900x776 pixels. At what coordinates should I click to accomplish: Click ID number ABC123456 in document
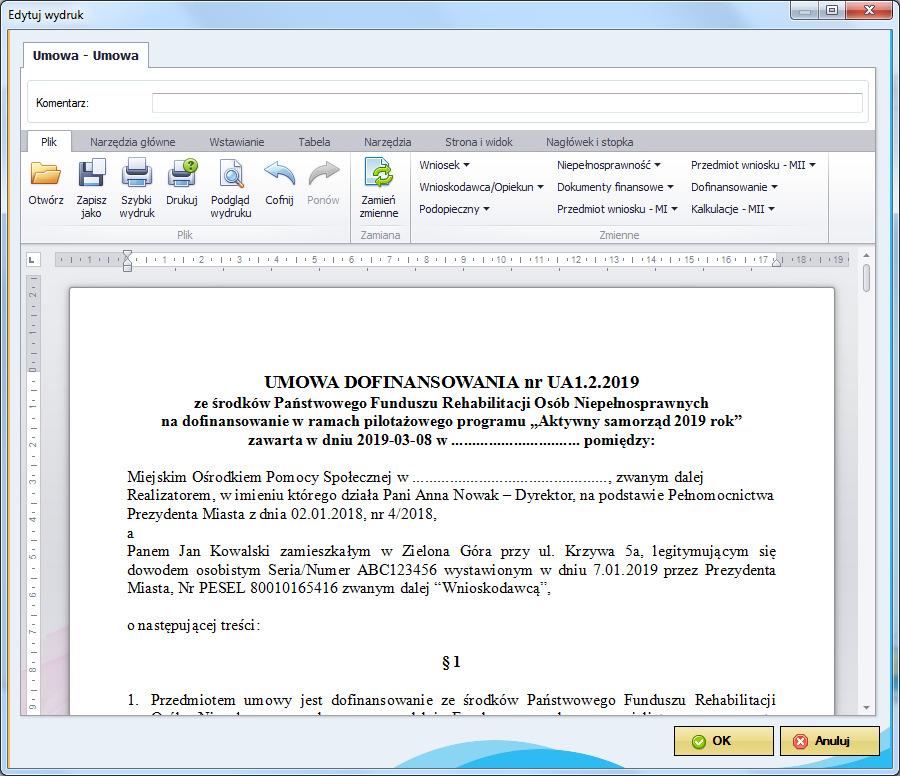click(397, 570)
